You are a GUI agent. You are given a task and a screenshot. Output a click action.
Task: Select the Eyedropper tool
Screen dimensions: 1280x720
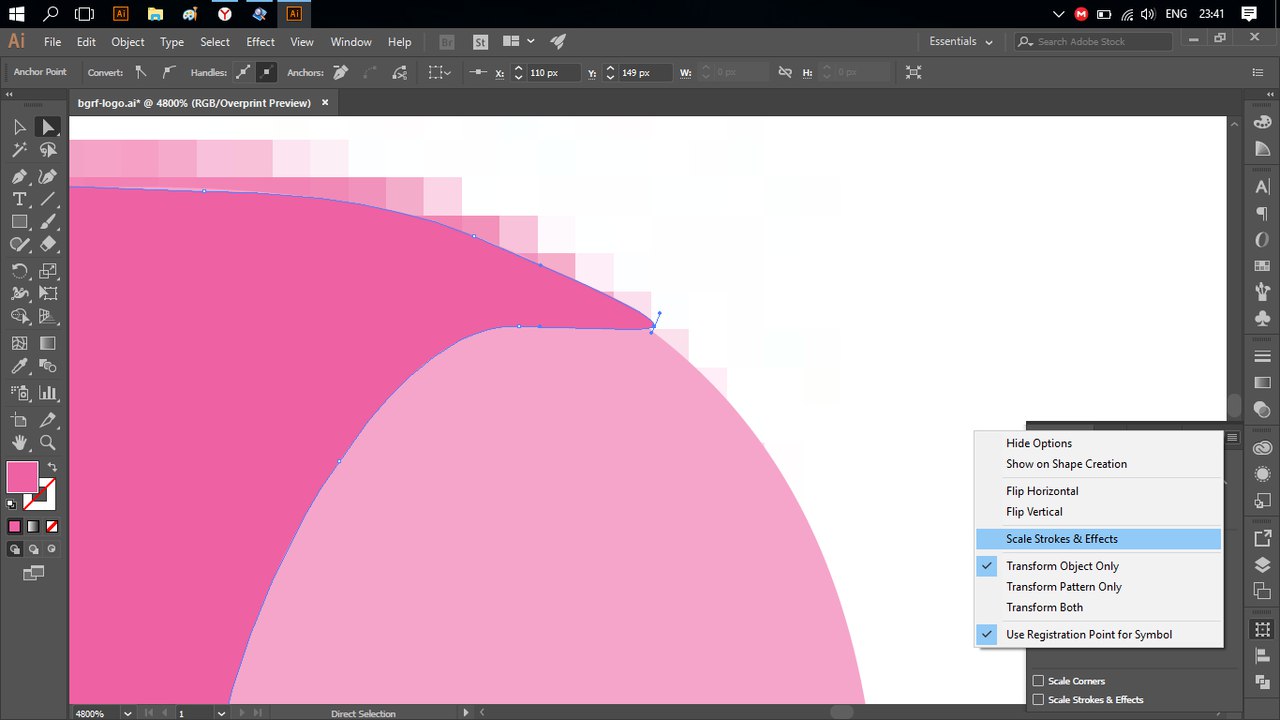tap(19, 367)
